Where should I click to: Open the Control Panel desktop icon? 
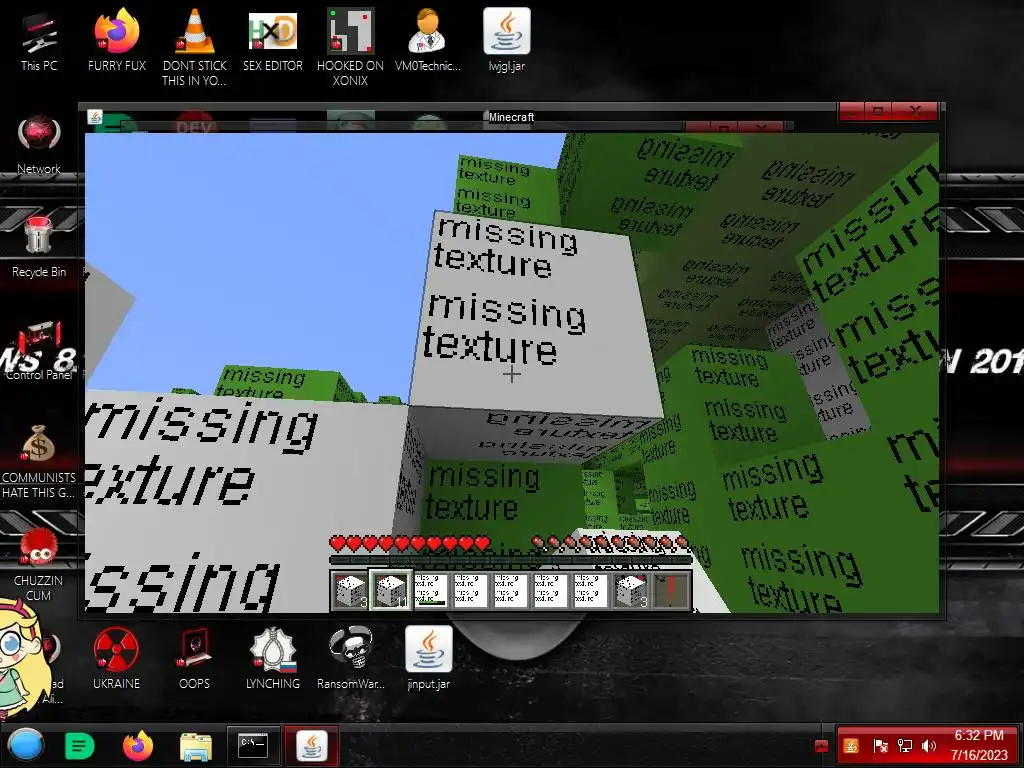tap(39, 349)
